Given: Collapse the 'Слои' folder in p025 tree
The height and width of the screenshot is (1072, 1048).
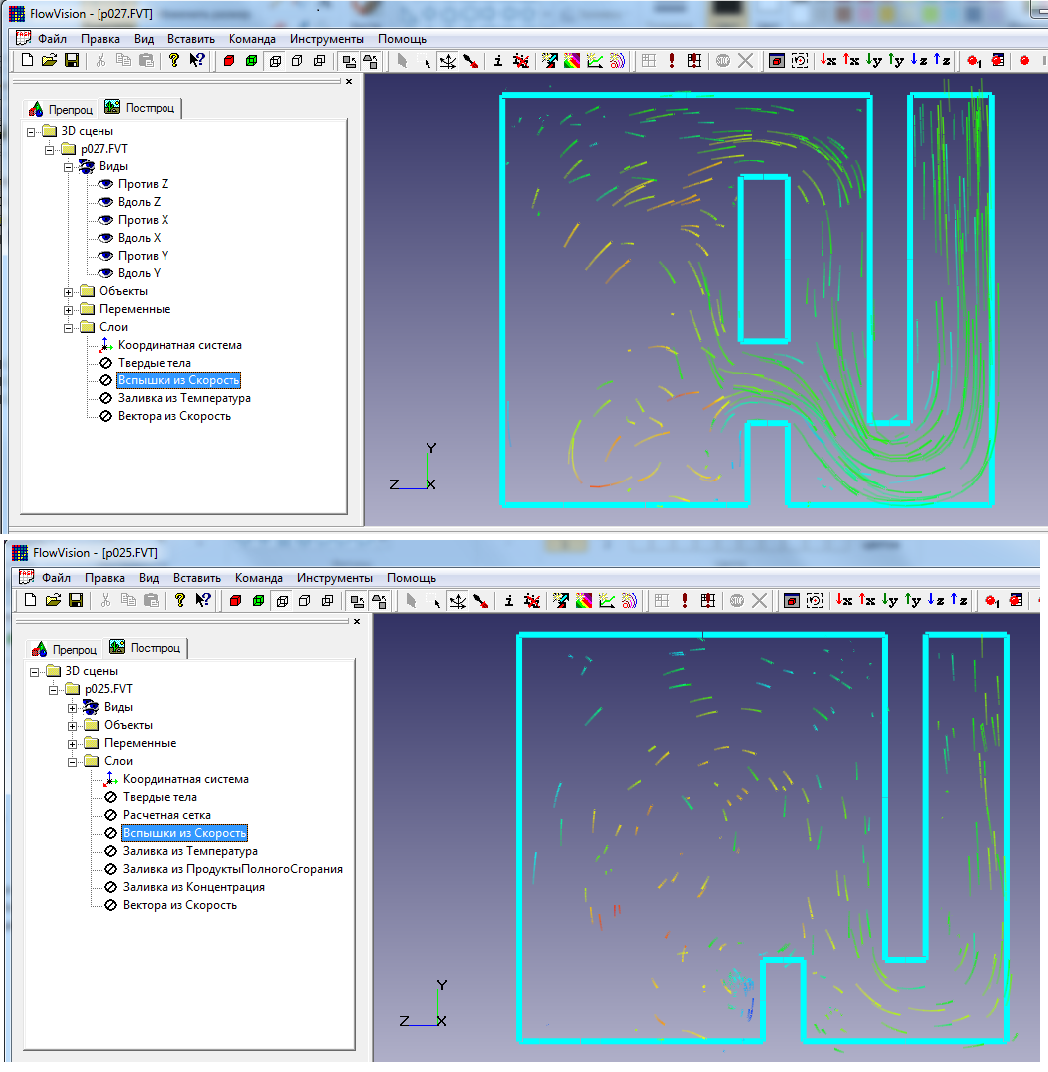Looking at the screenshot, I should coord(74,761).
